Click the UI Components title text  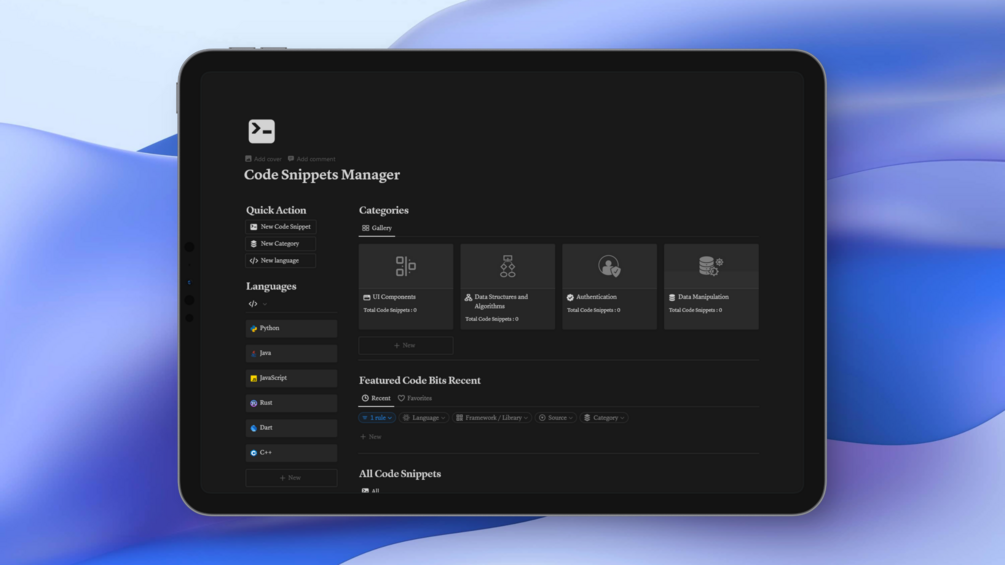coord(394,297)
